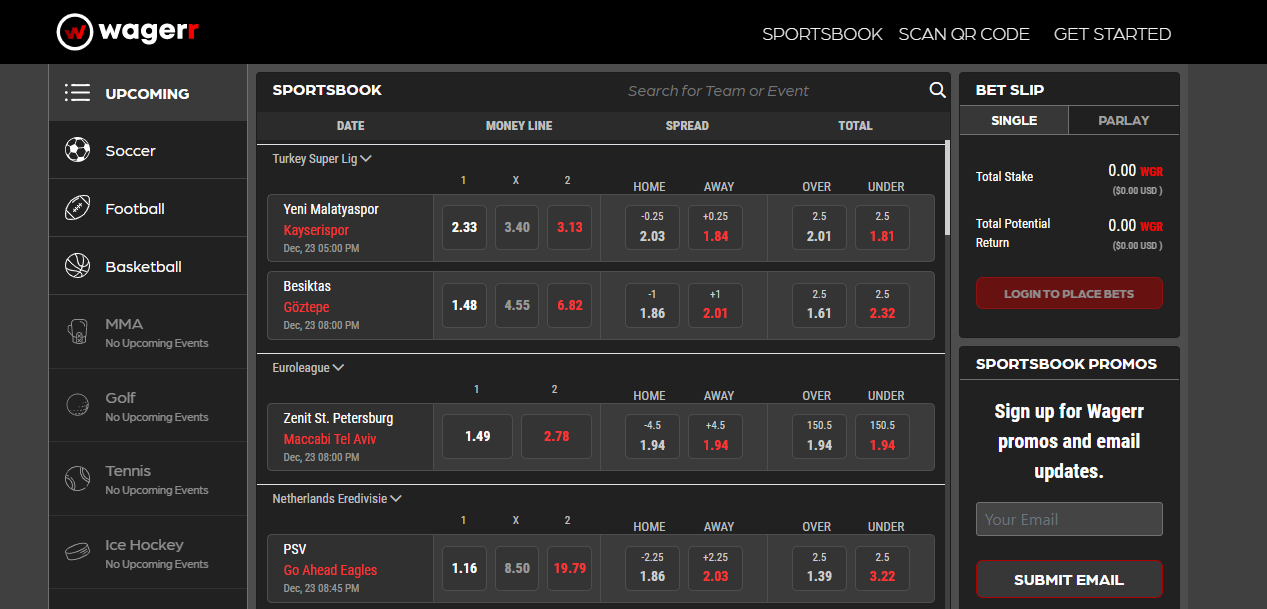Select over 2.5 at 1.39
Image resolution: width=1267 pixels, height=609 pixels.
(x=819, y=568)
